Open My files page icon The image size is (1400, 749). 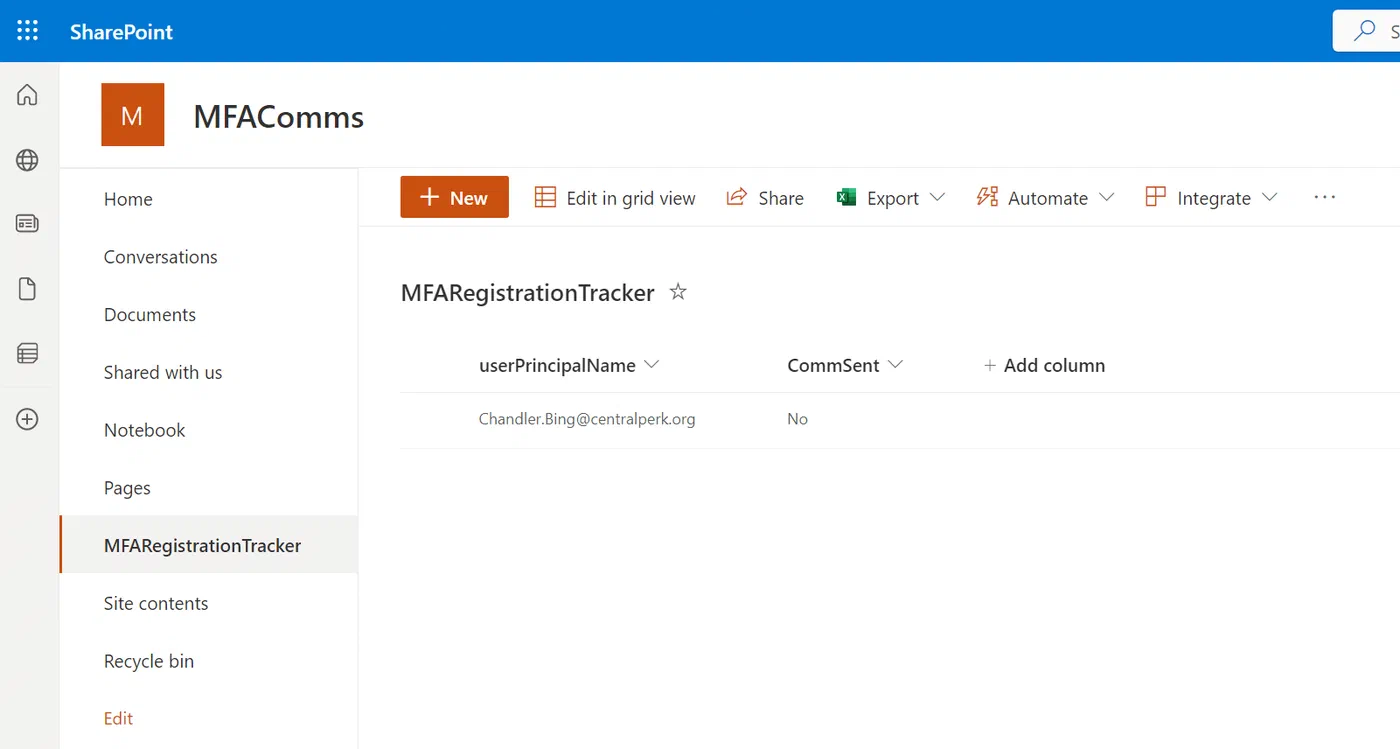[x=28, y=289]
